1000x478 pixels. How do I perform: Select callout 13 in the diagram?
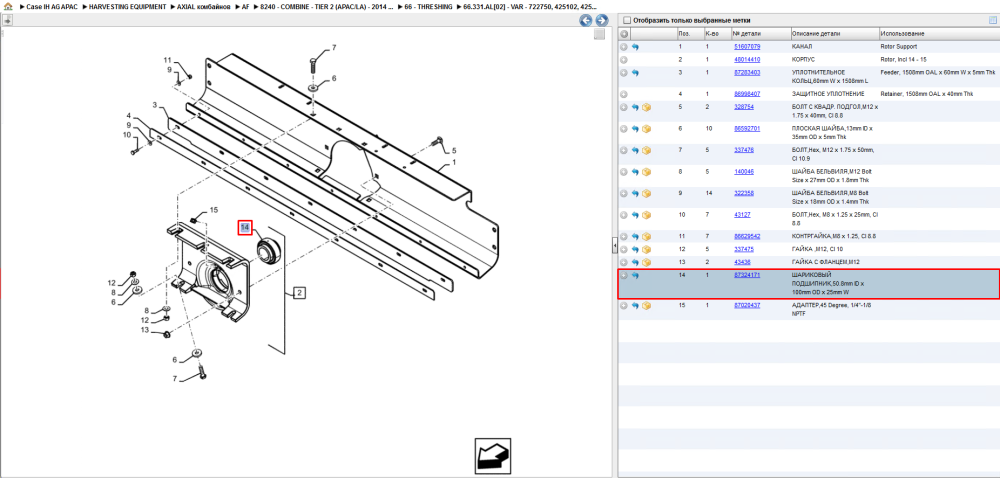tap(145, 330)
